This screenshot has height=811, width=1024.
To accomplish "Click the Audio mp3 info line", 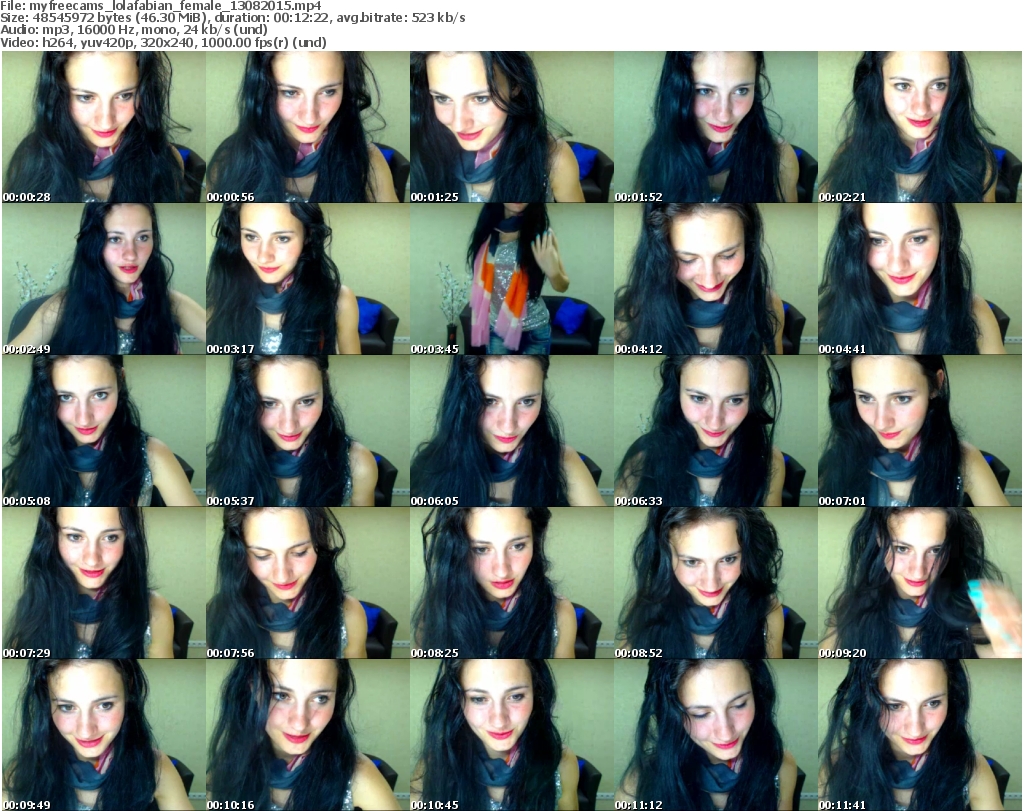I will [134, 30].
